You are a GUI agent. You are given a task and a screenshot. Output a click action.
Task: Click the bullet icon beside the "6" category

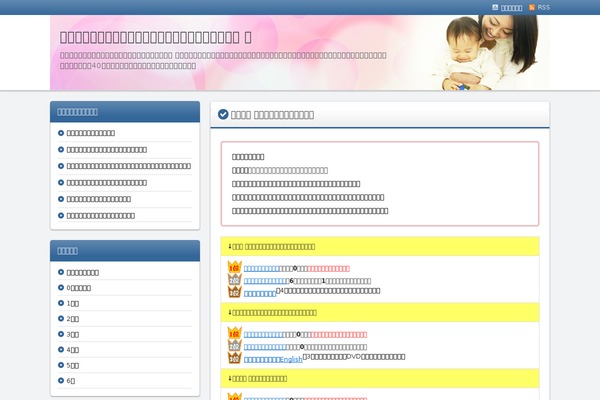click(61, 380)
